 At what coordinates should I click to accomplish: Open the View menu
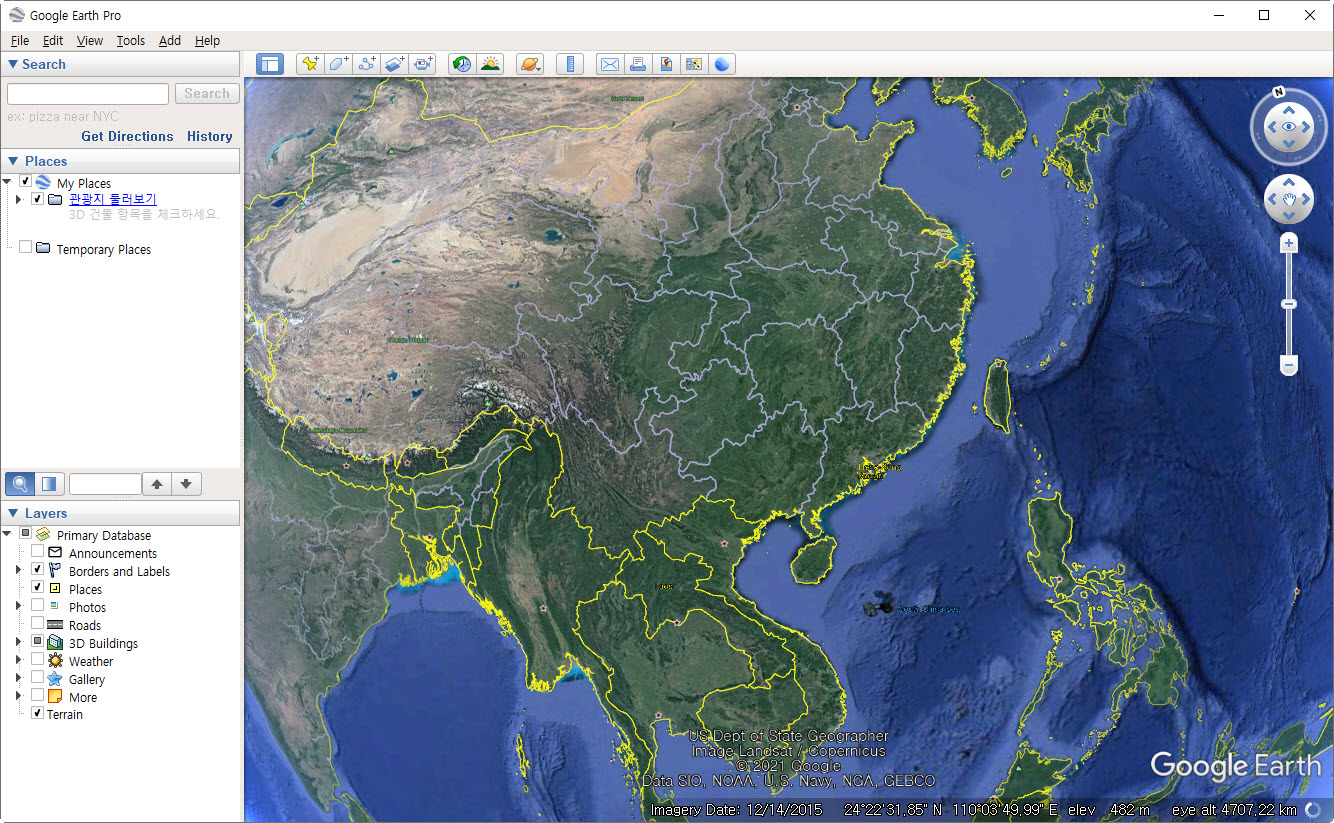(x=90, y=41)
